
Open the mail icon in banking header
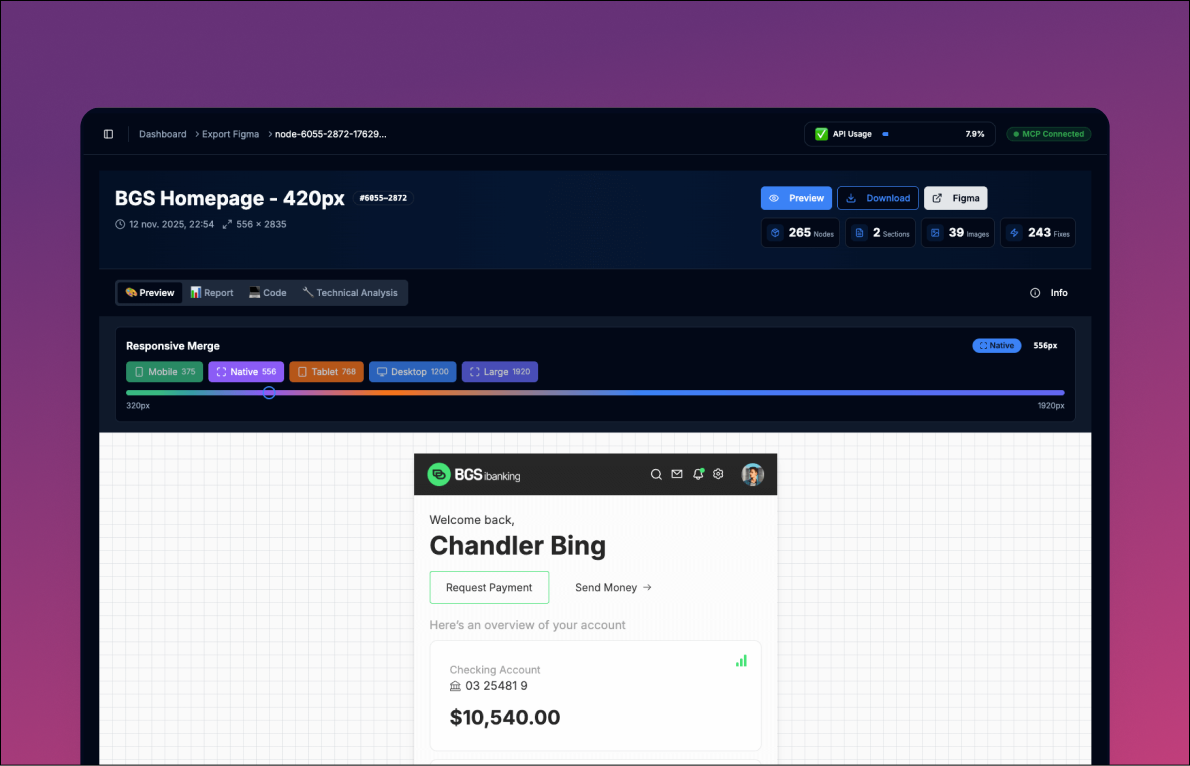tap(677, 474)
